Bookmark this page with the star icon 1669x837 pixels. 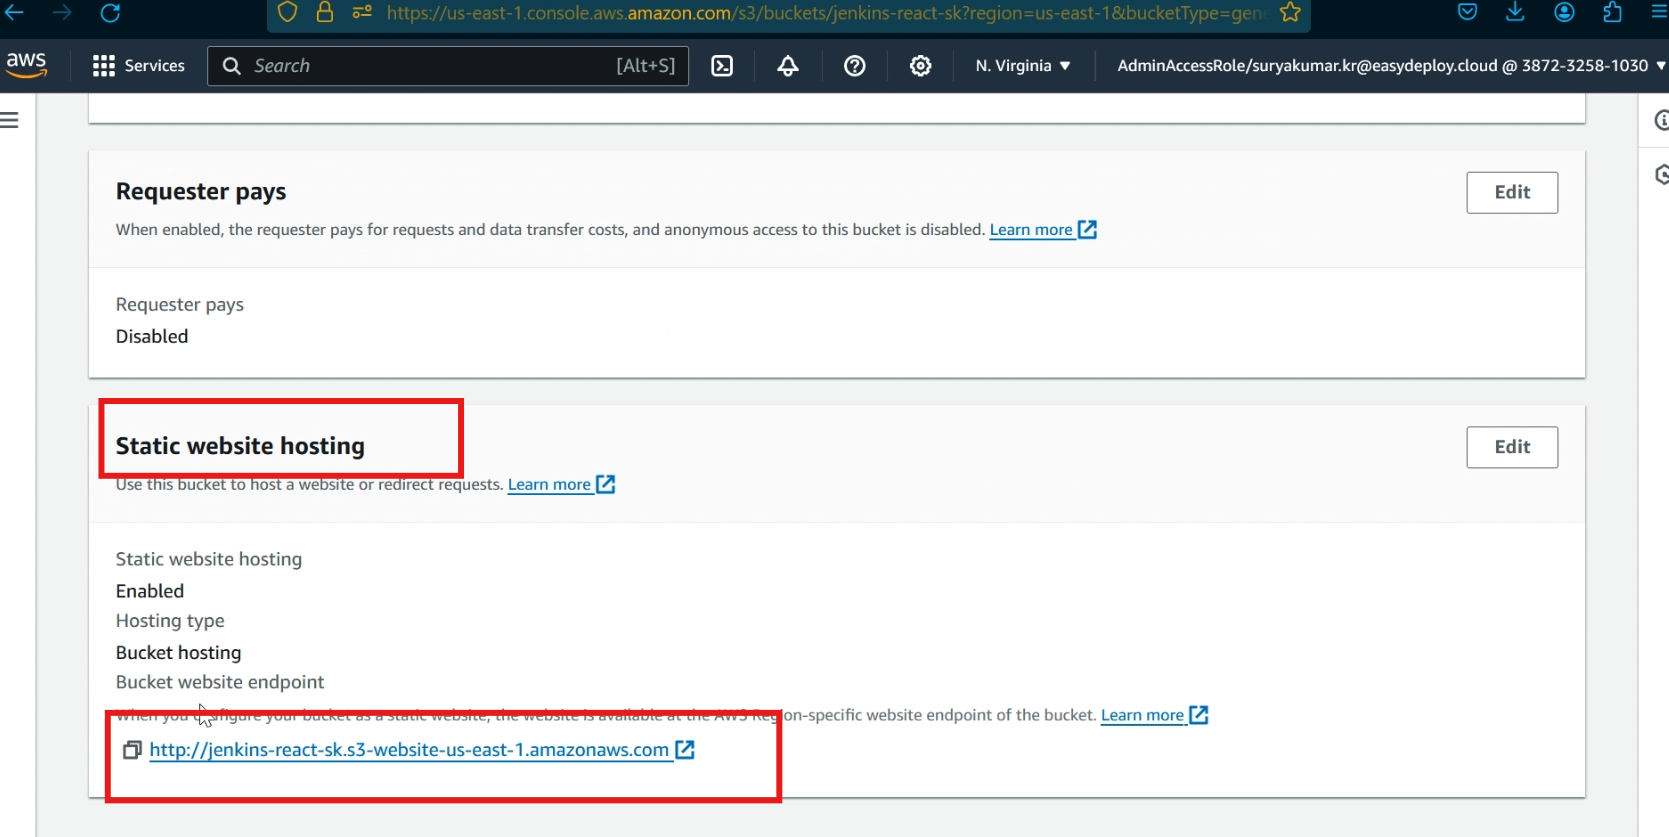pyautogui.click(x=1290, y=12)
